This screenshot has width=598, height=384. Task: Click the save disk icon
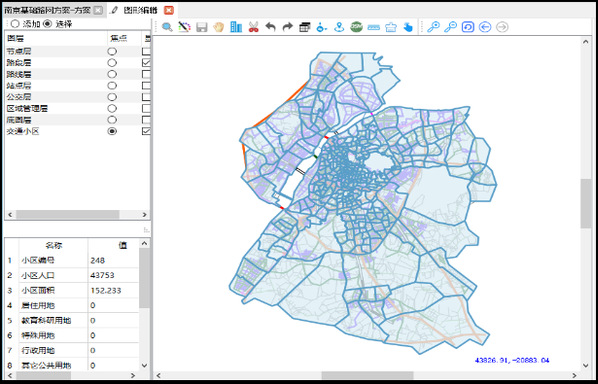[201, 27]
